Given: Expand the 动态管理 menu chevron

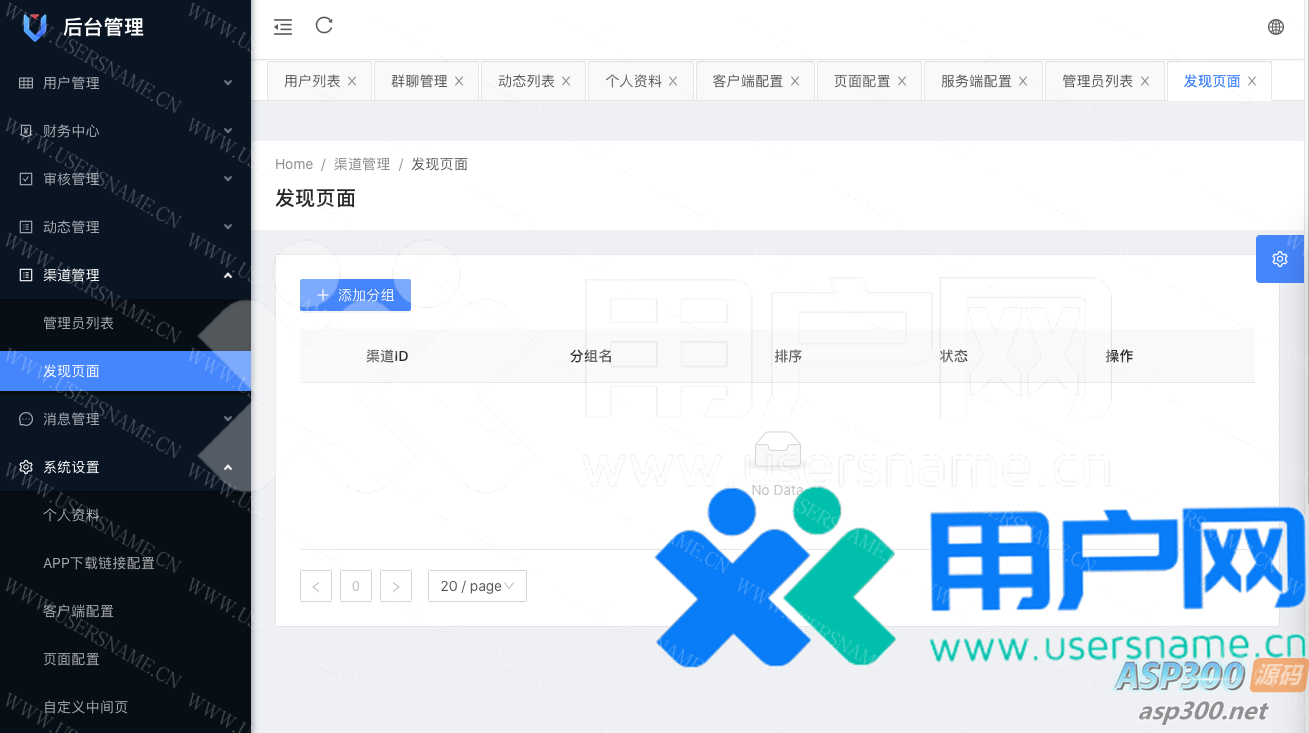Looking at the screenshot, I should pos(228,227).
